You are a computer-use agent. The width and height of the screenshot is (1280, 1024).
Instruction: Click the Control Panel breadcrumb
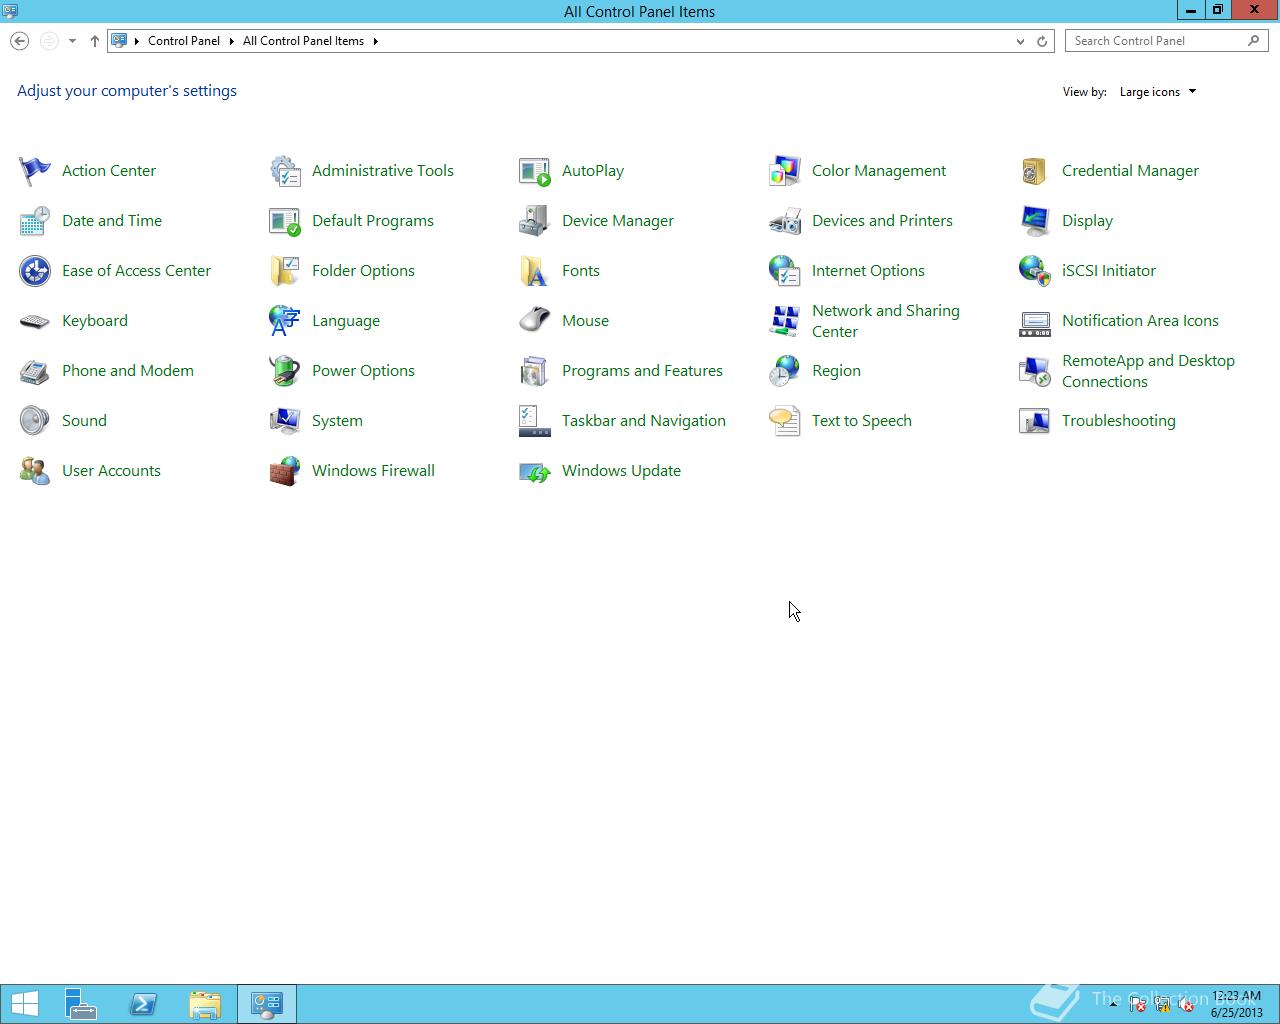(x=184, y=41)
